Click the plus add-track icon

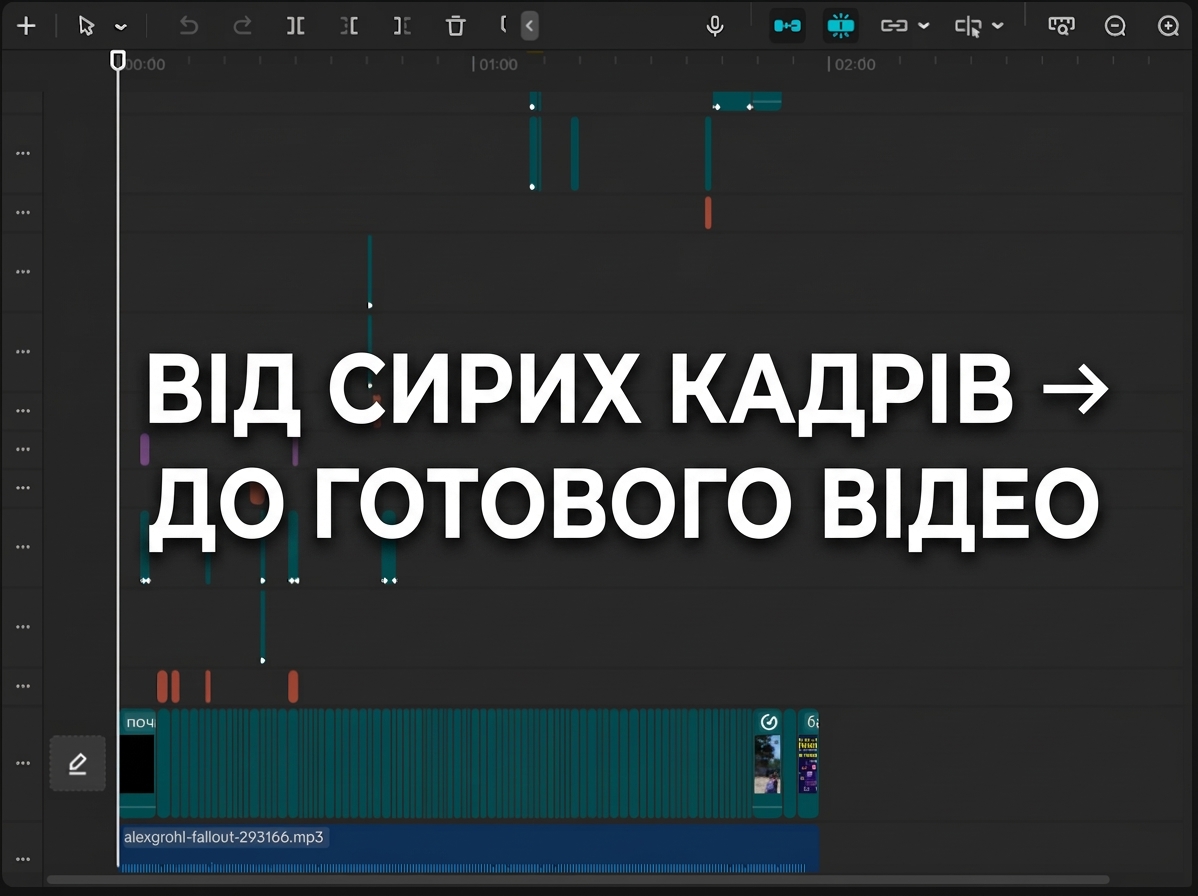pyautogui.click(x=26, y=26)
